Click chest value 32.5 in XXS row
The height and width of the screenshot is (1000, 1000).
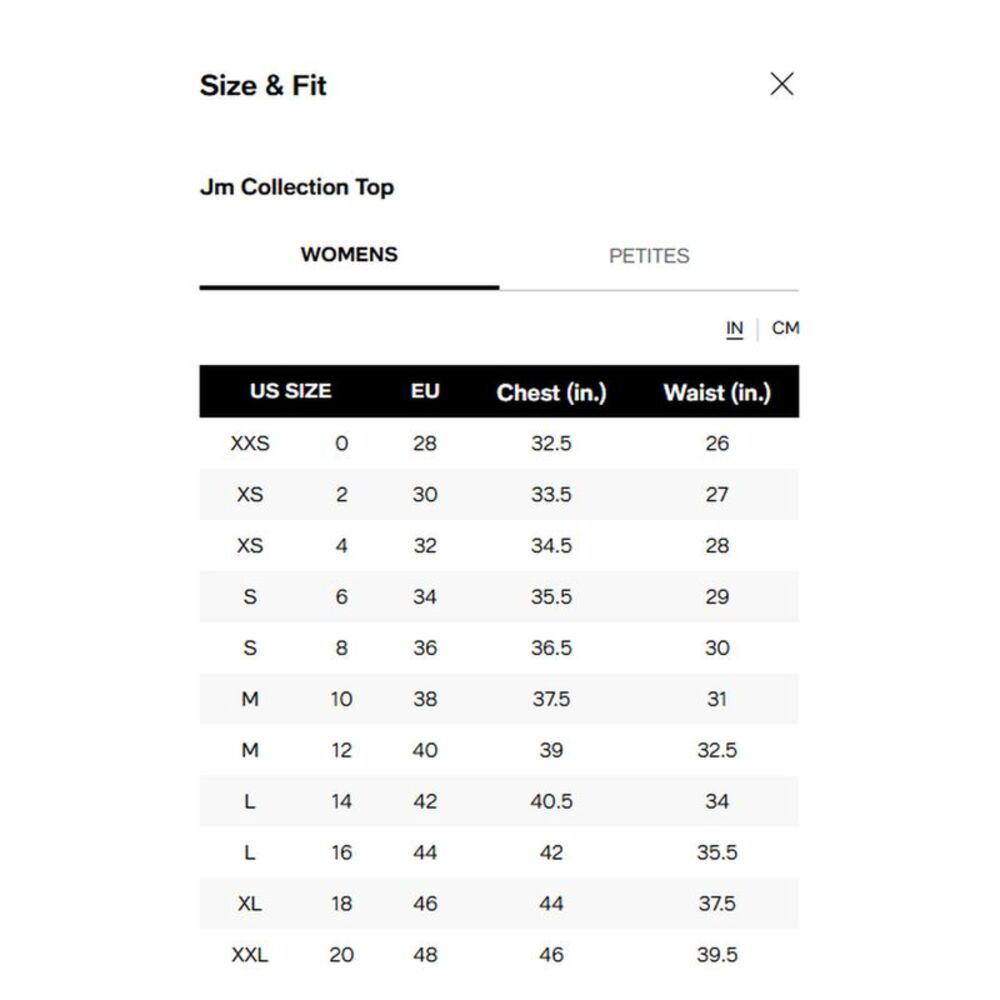coord(551,443)
